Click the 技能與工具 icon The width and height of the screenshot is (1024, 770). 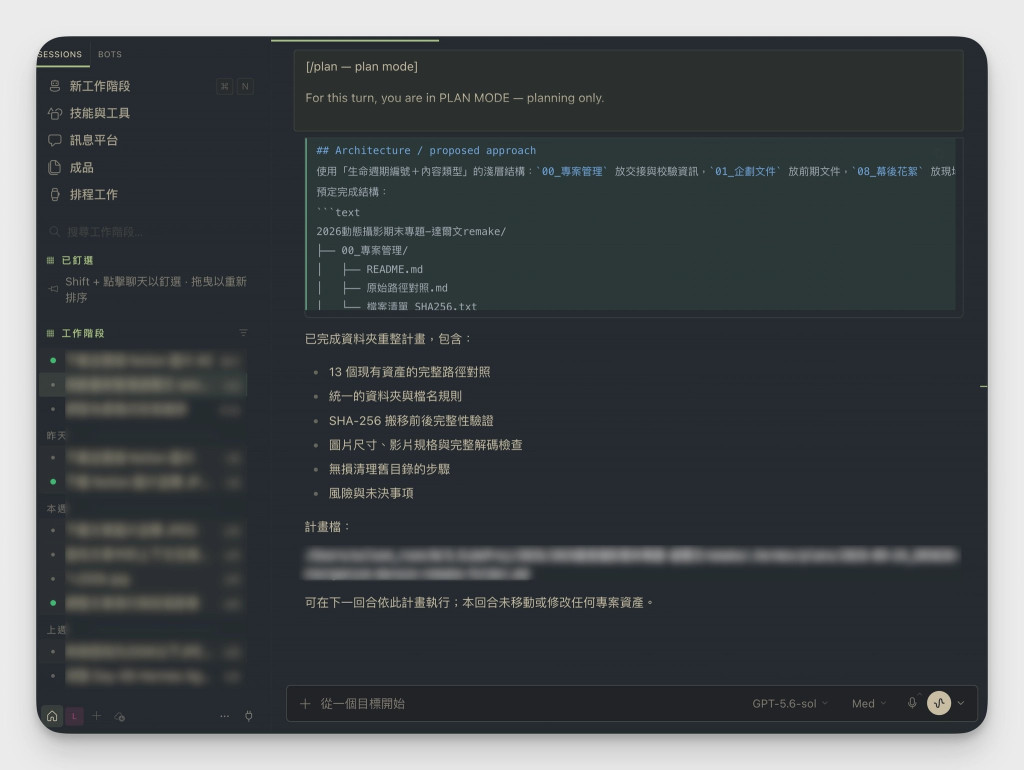tap(55, 114)
